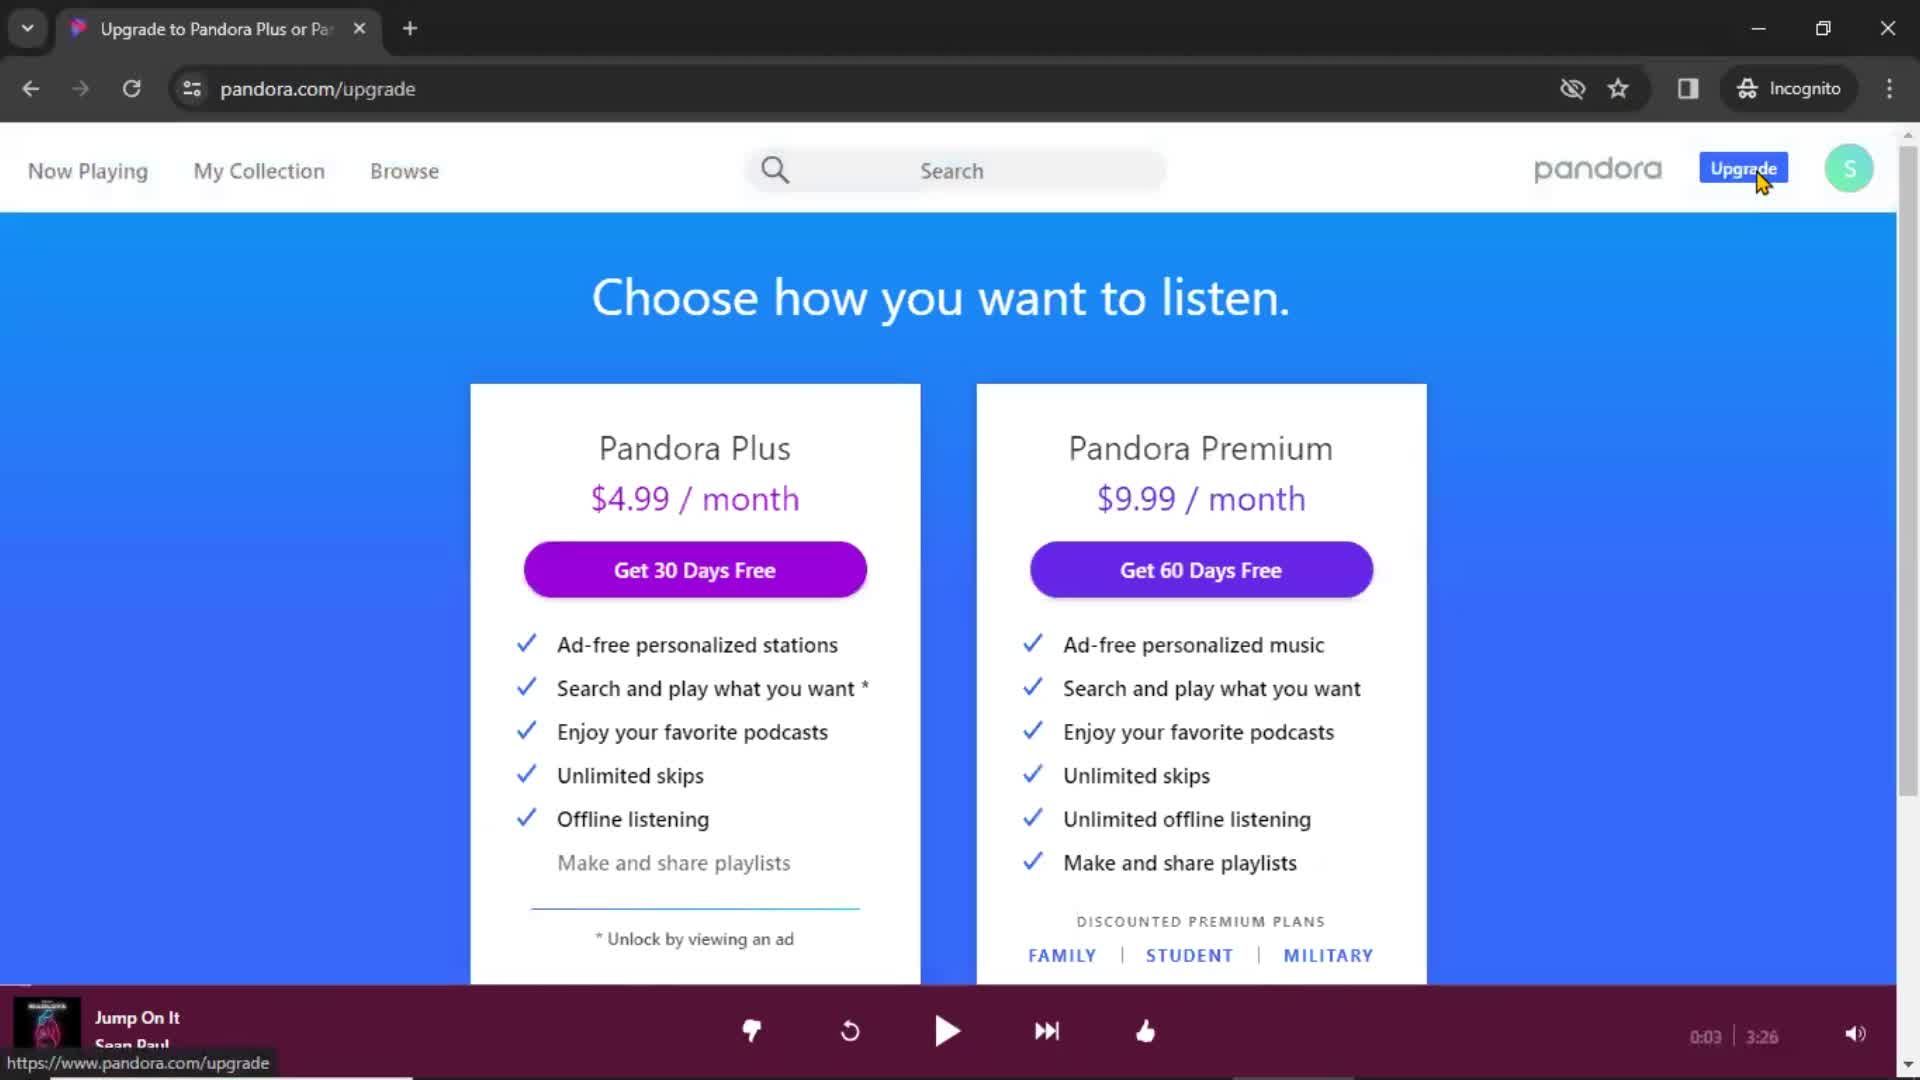The width and height of the screenshot is (1920, 1080).
Task: Click the thumbs up icon
Action: tap(1145, 1031)
